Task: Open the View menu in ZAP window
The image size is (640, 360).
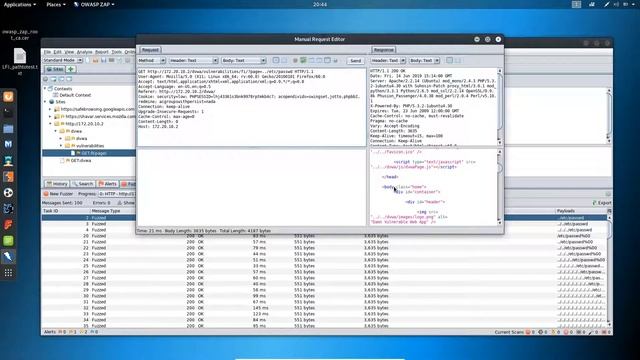Action: (x=69, y=52)
